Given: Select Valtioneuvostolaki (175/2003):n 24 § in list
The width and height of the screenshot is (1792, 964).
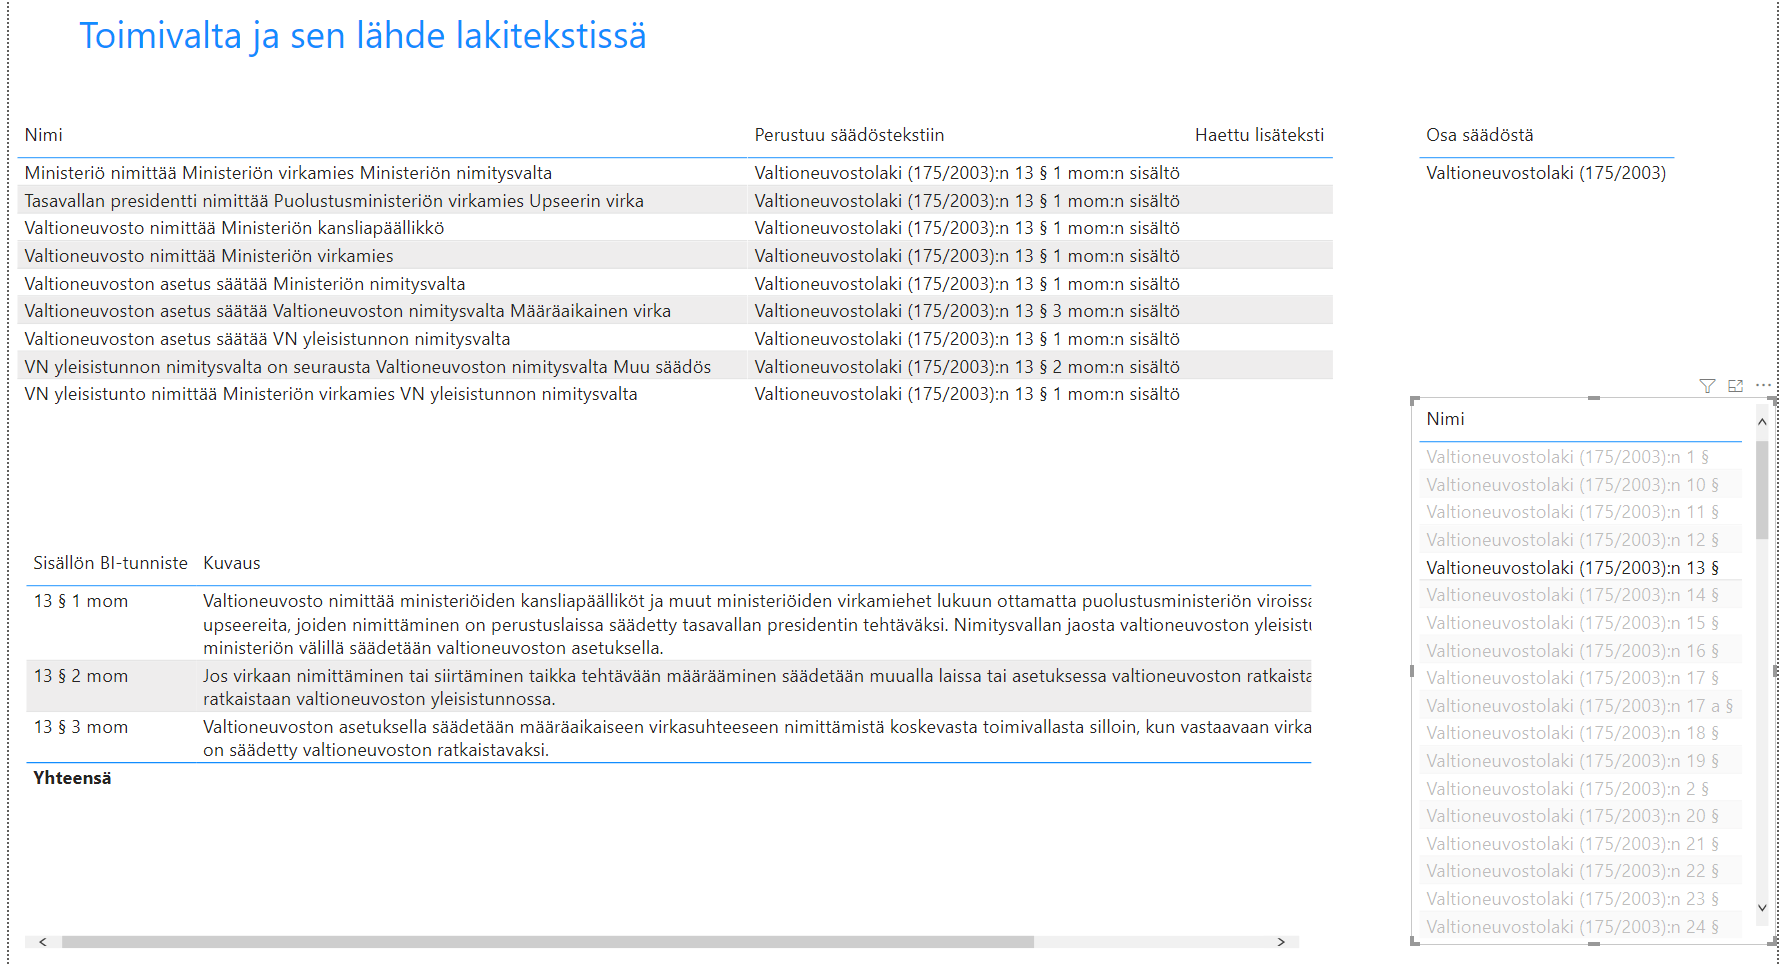Looking at the screenshot, I should point(1572,927).
